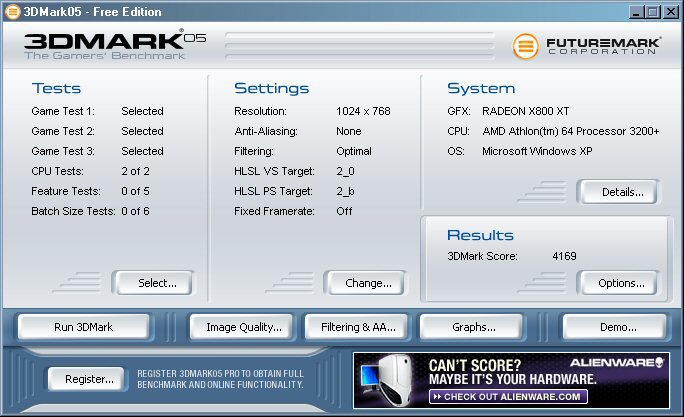Viewport: 684px width, 417px height.
Task: Click the System section heading
Action: [481, 89]
